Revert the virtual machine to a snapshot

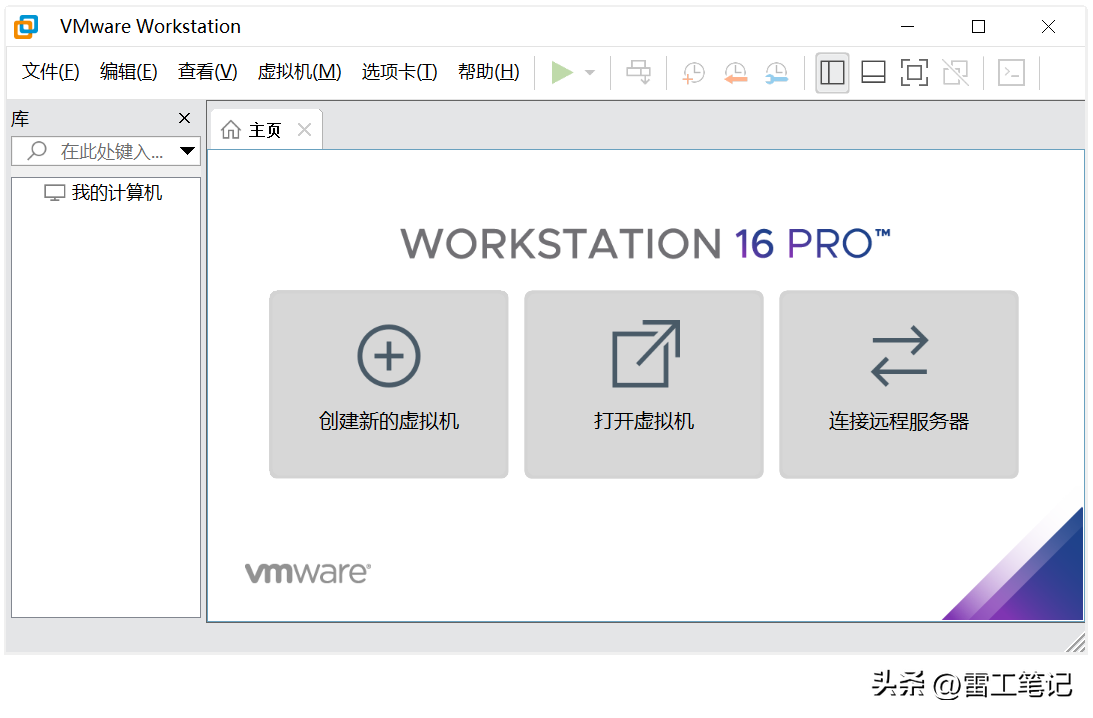[x=735, y=72]
